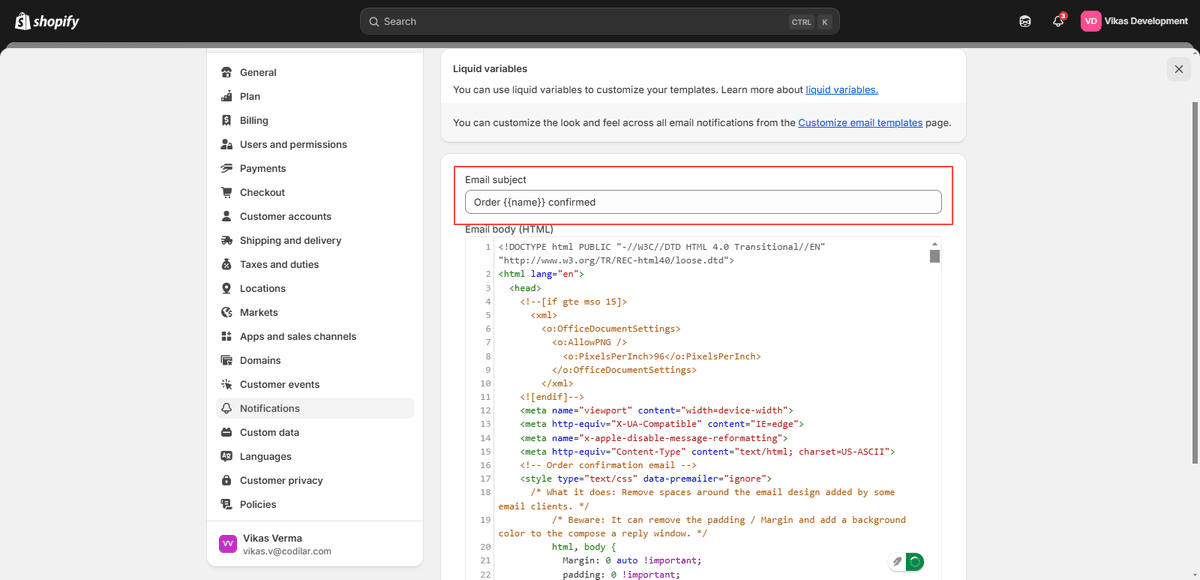Open the VD Vikas Development account menu
This screenshot has height=580, width=1200.
(1135, 21)
